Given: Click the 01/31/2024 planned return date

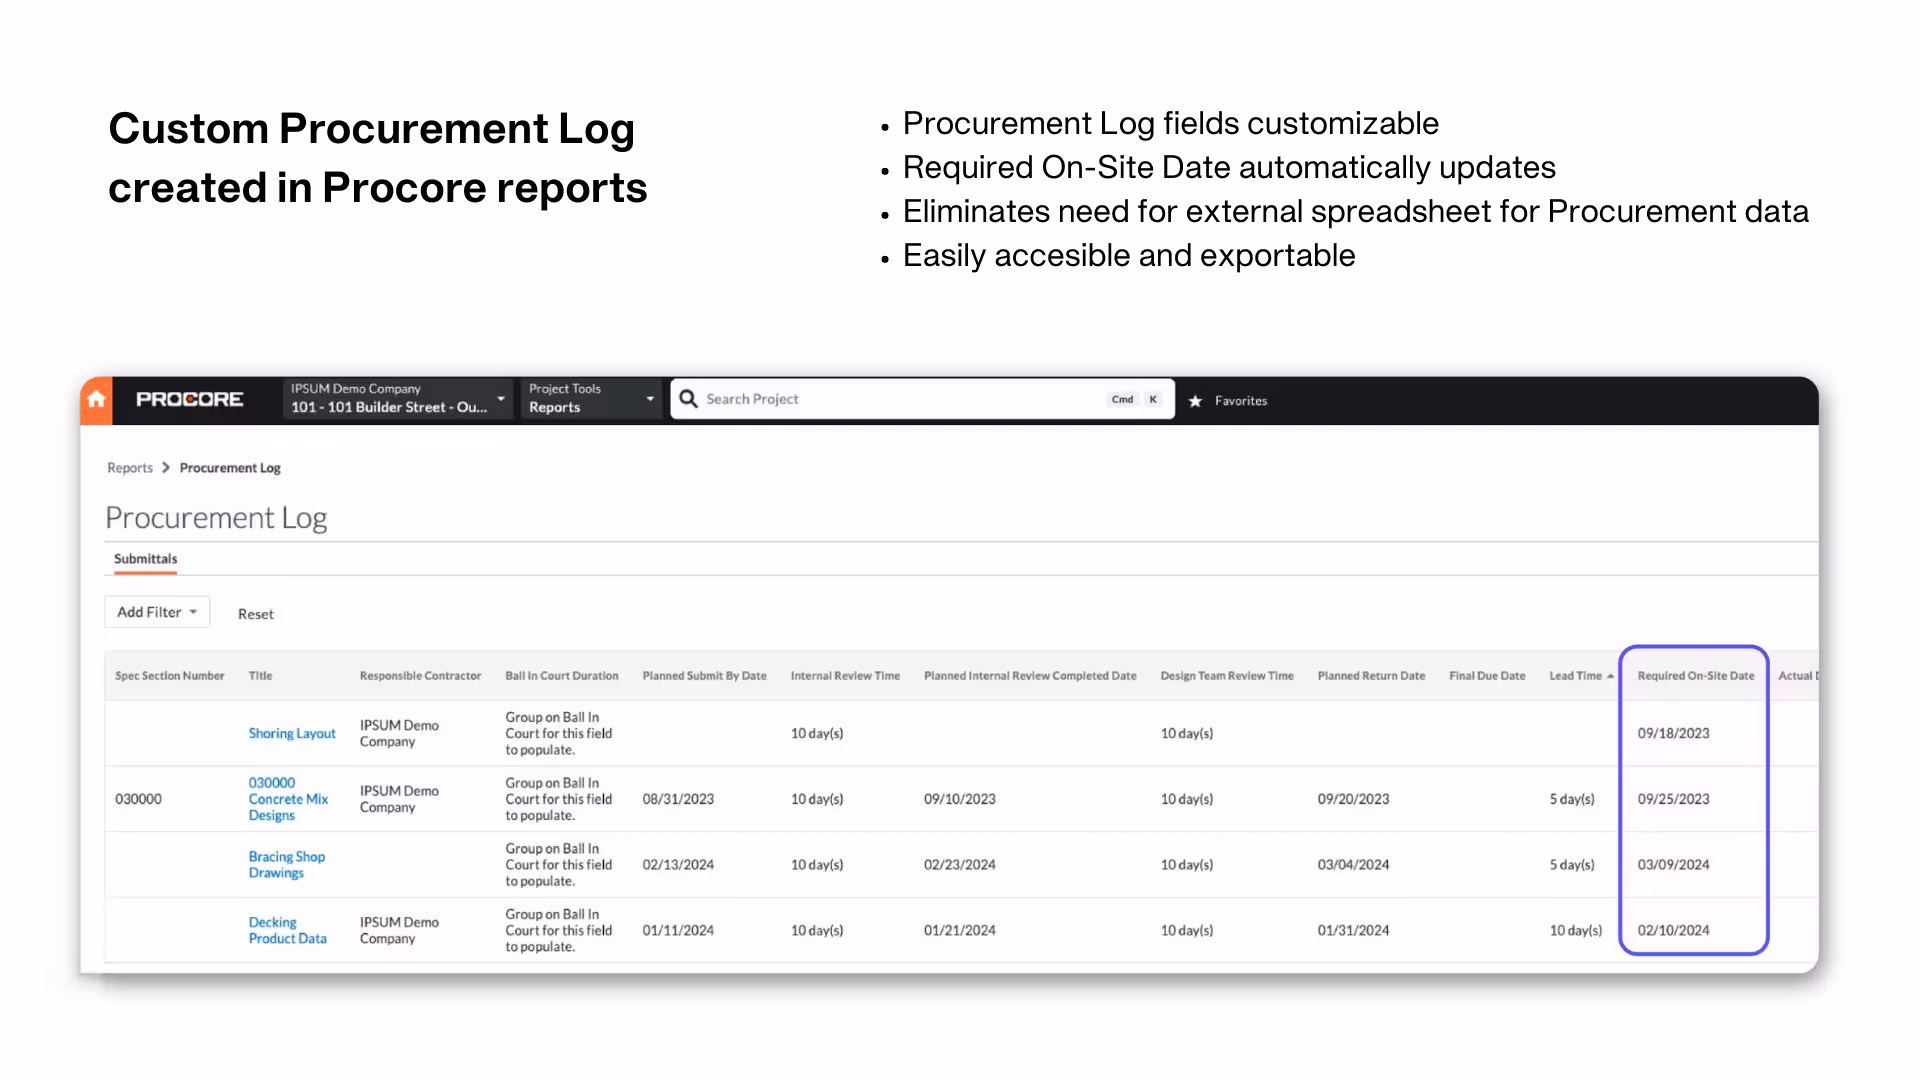Looking at the screenshot, I should [x=1353, y=931].
